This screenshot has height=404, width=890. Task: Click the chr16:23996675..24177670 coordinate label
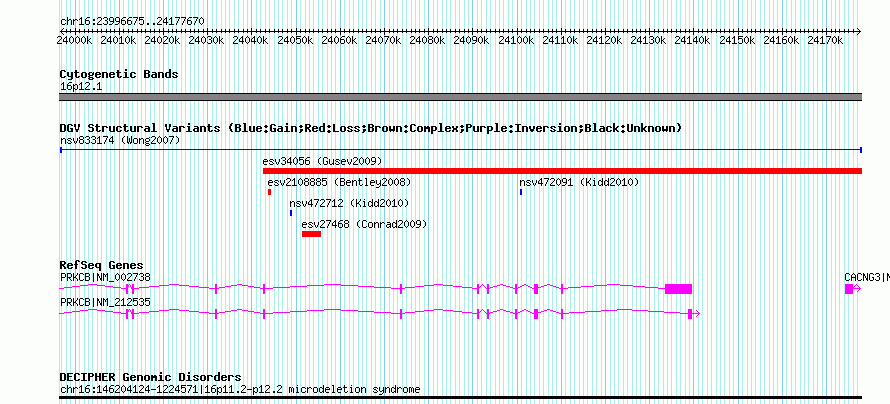point(132,21)
